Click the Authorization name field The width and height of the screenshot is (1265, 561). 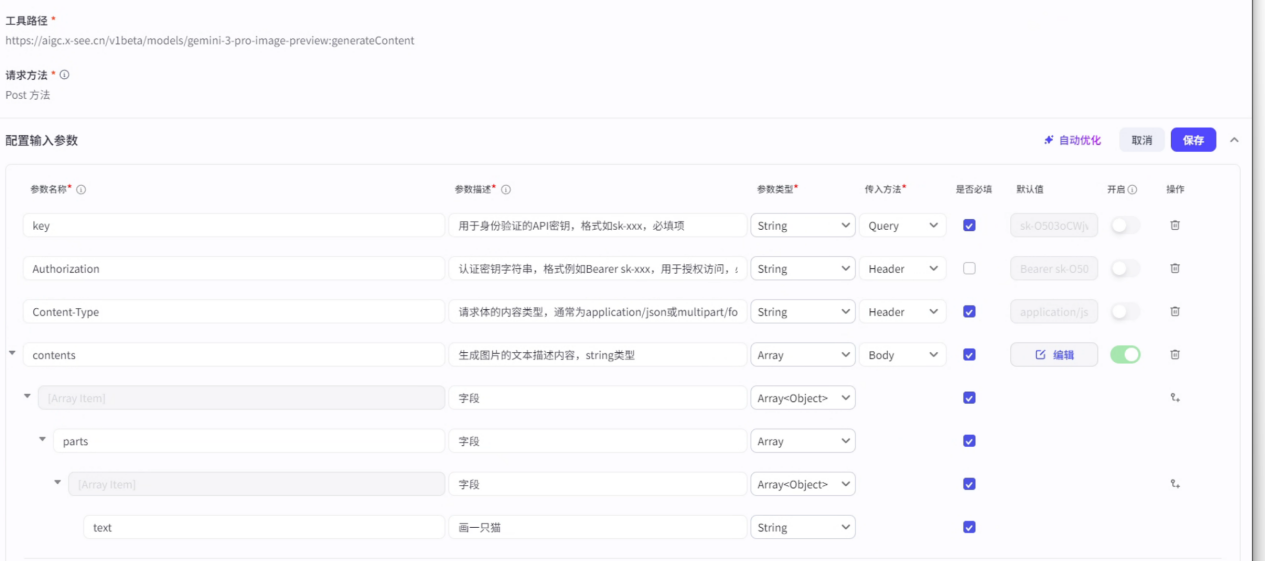[234, 268]
